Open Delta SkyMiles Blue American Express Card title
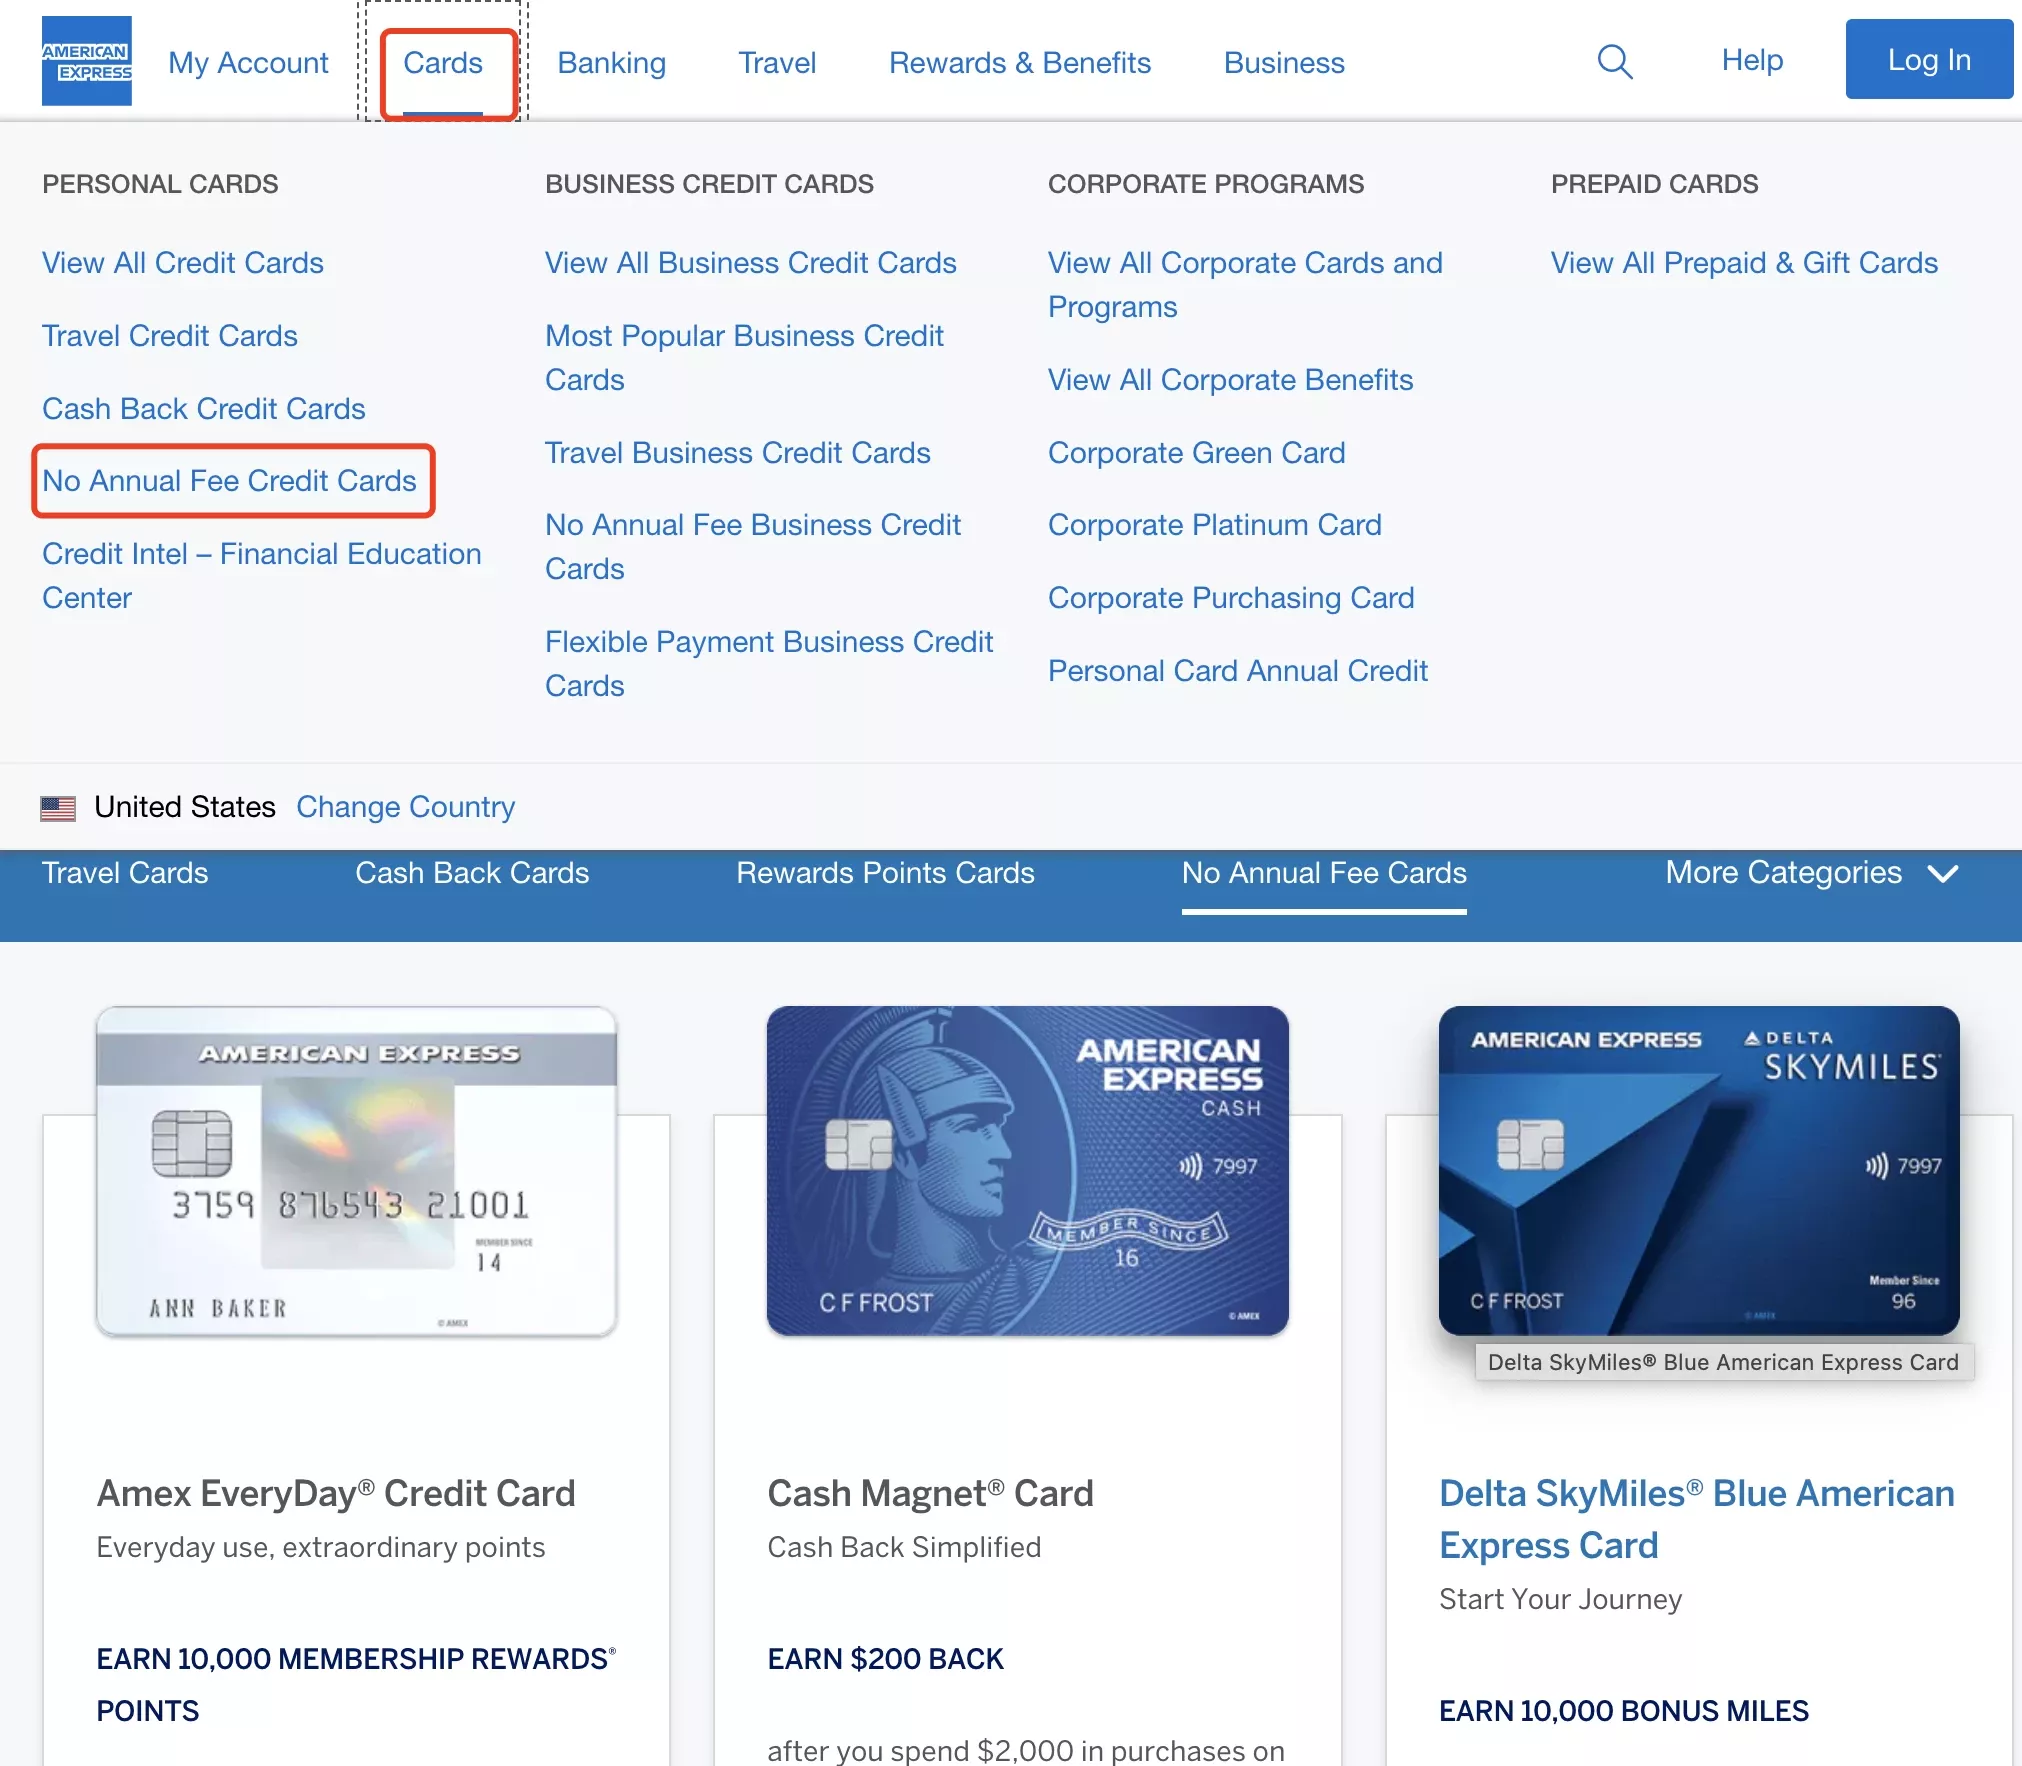The width and height of the screenshot is (2022, 1766). click(1696, 1519)
